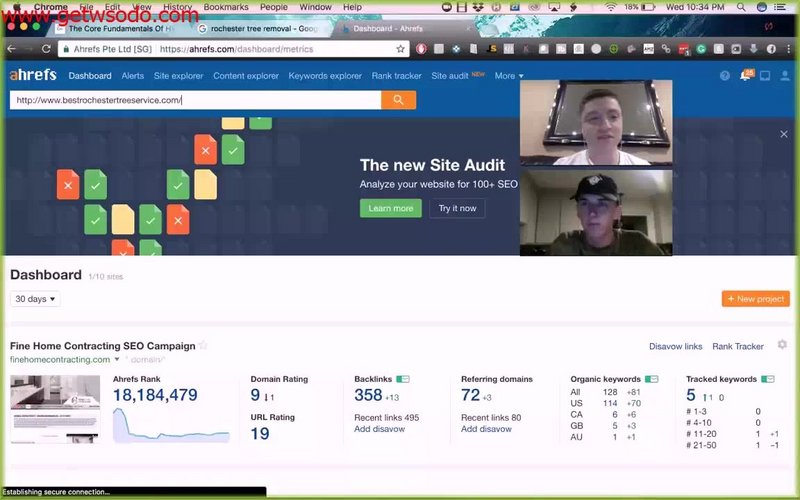Click the download arrow extension icon
Image resolution: width=800 pixels, height=500 pixels.
pos(753,49)
